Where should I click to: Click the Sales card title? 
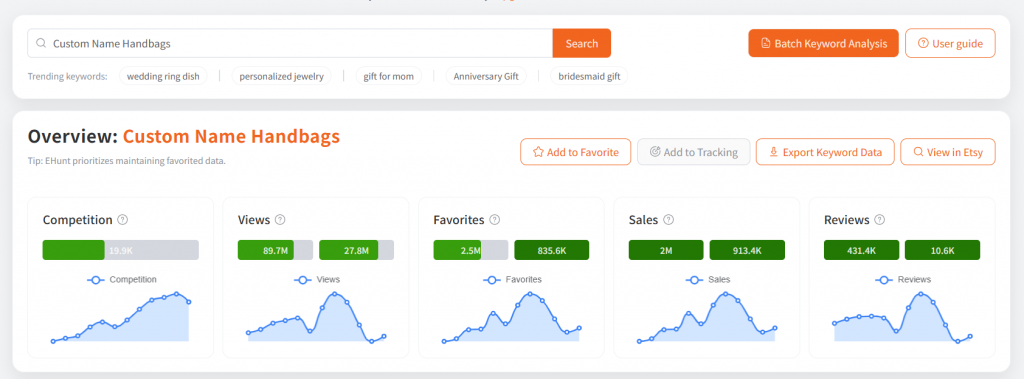pos(643,220)
